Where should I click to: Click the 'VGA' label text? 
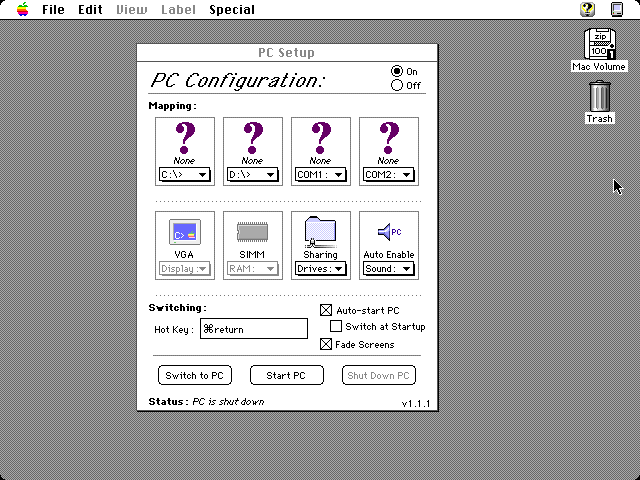(184, 254)
